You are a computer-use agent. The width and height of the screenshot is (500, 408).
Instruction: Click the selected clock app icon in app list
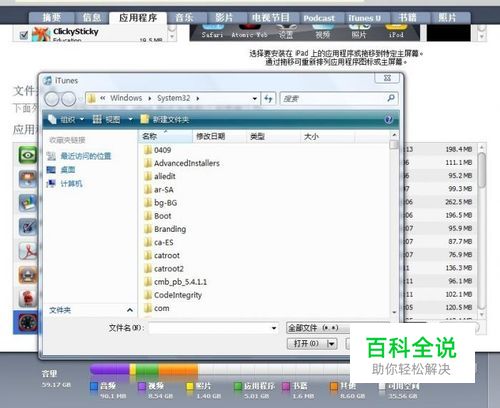tap(28, 322)
